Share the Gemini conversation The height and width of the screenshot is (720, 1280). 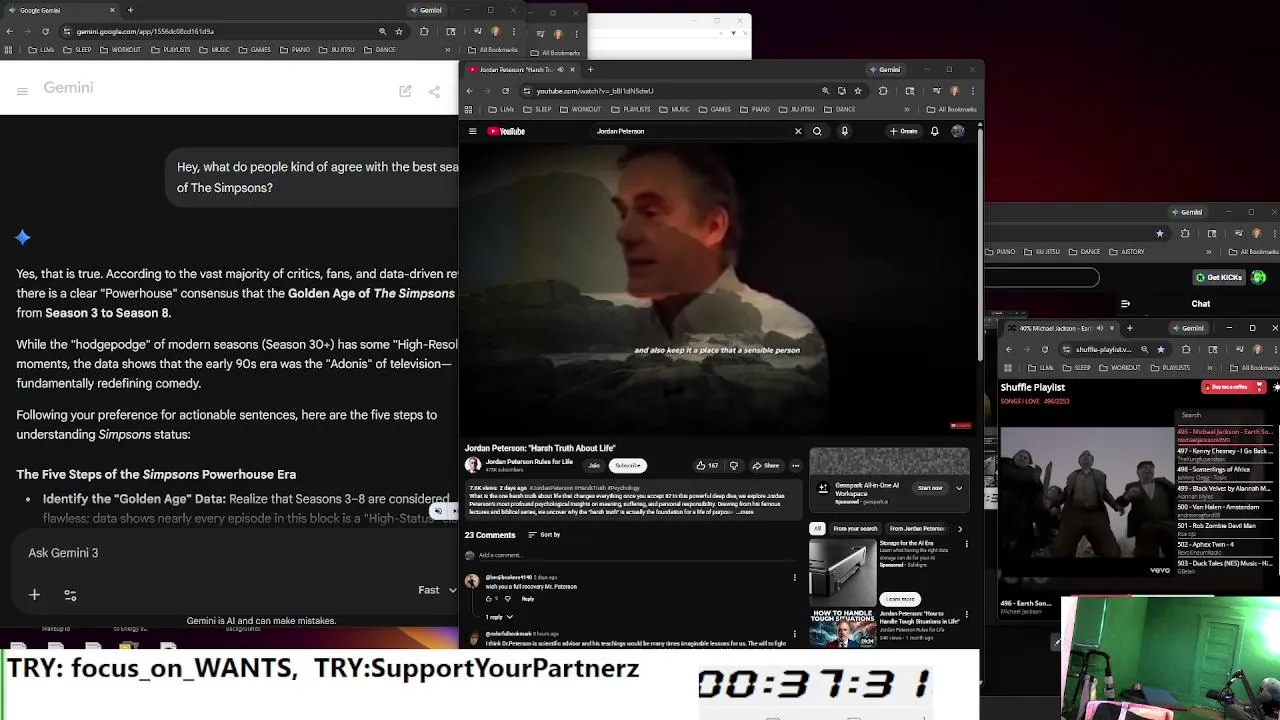[434, 91]
